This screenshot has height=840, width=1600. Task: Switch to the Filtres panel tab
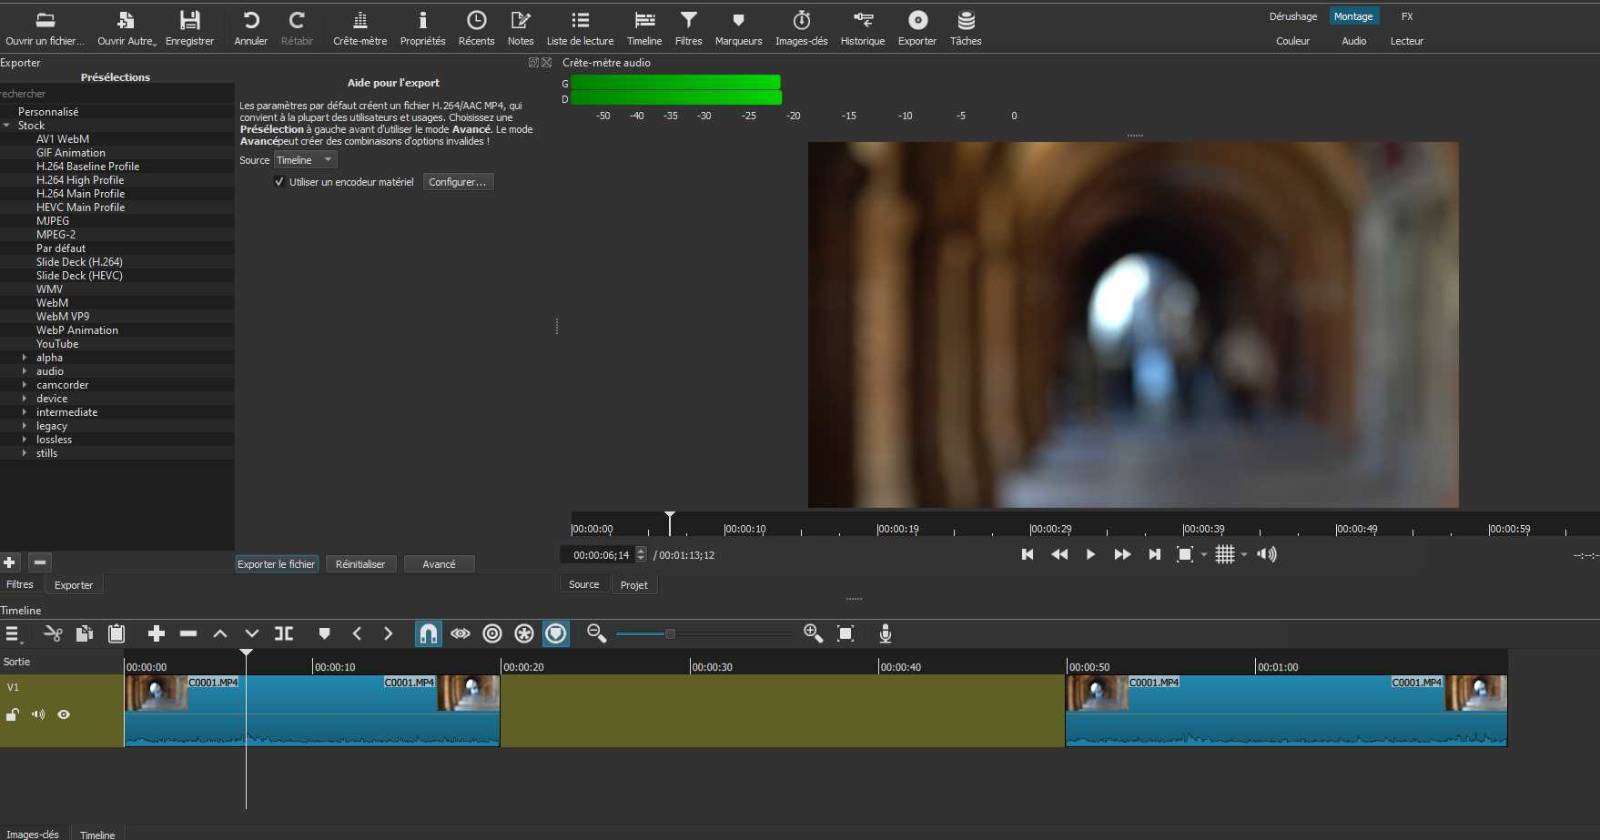coord(20,585)
